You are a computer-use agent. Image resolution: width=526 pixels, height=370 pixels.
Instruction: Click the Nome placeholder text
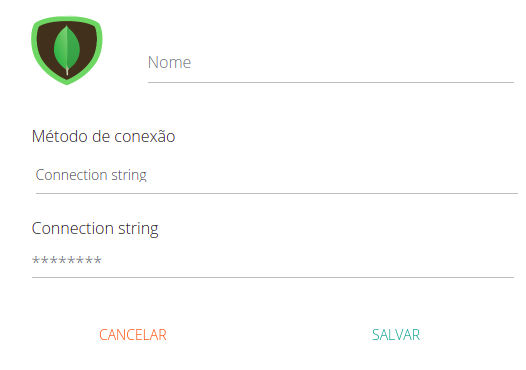coord(169,63)
